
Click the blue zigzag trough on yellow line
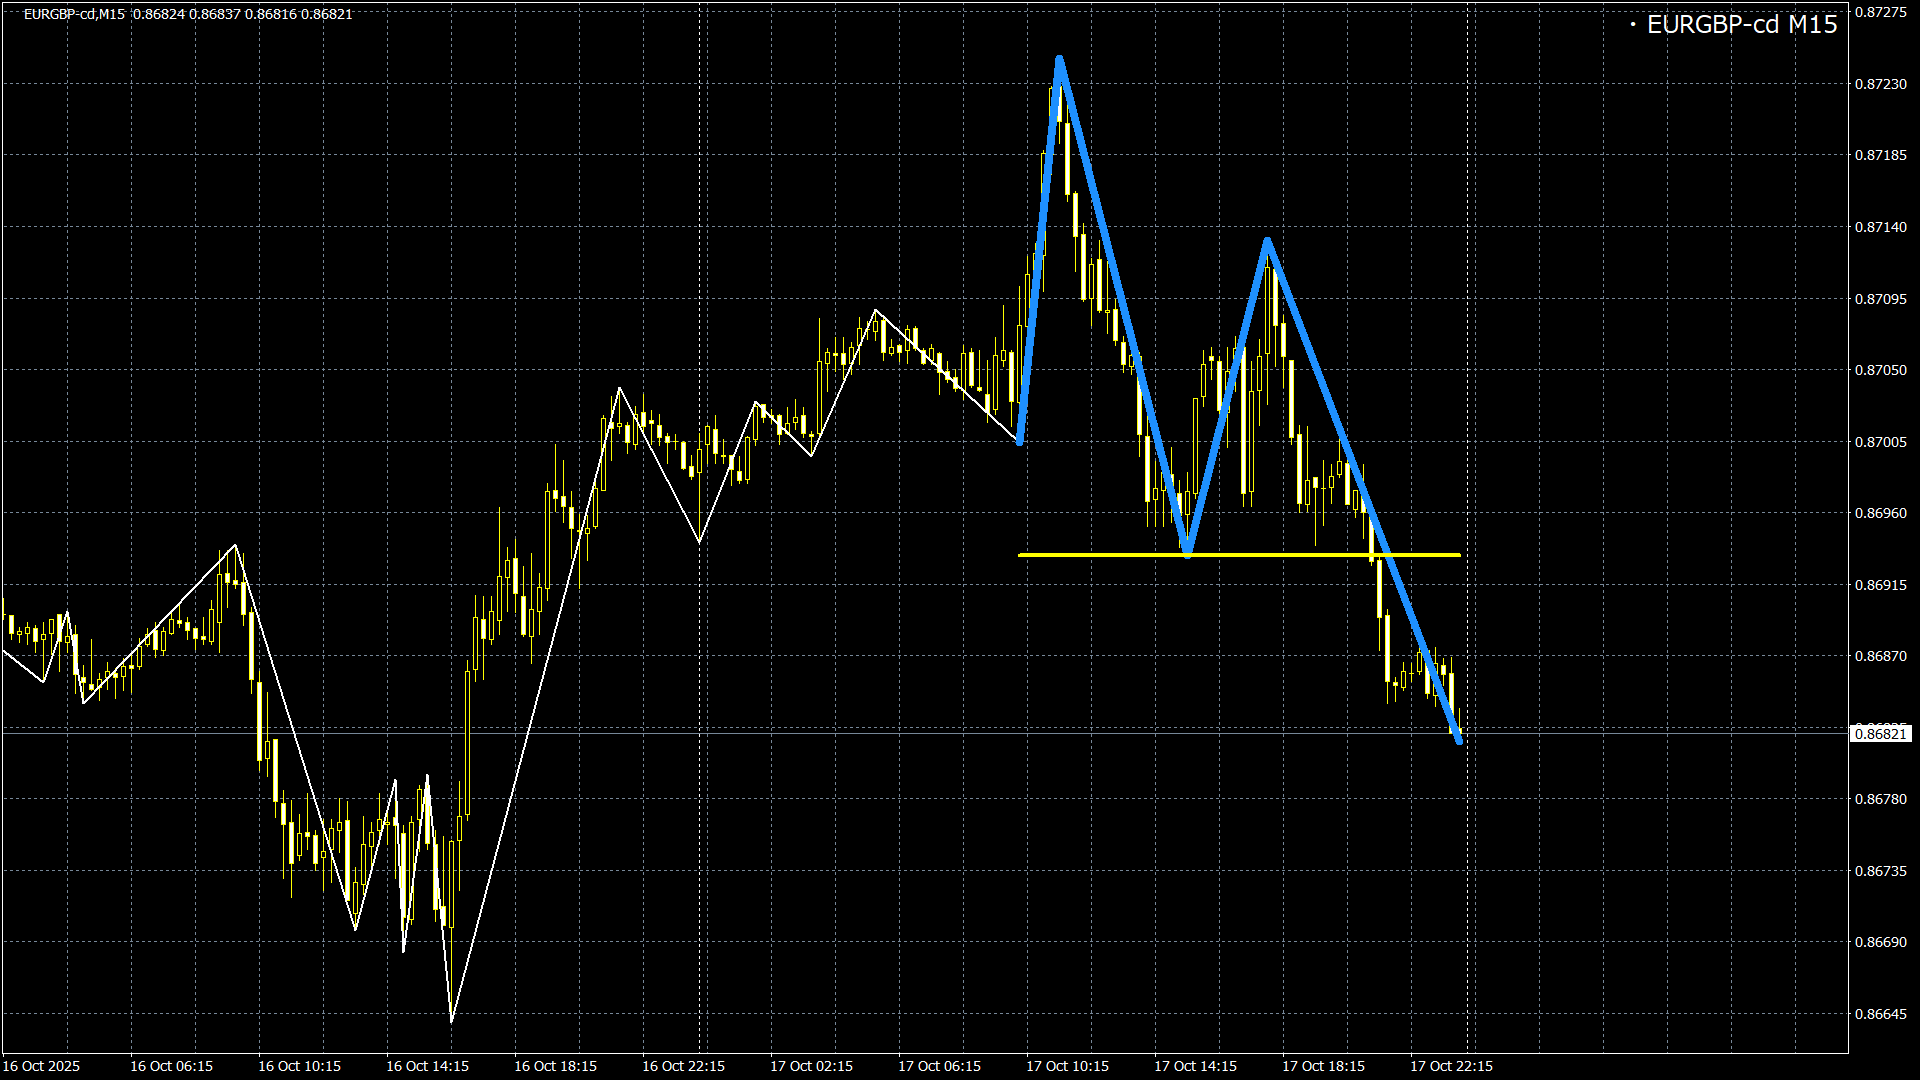click(1187, 553)
